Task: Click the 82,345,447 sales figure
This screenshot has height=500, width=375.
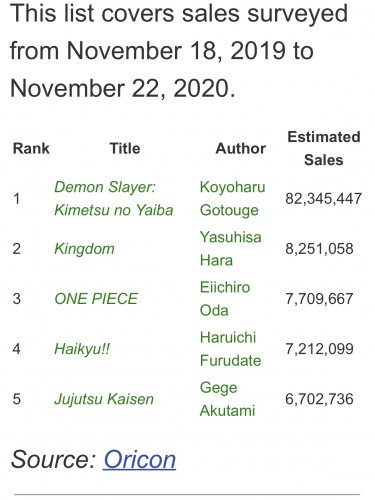Action: coord(323,199)
